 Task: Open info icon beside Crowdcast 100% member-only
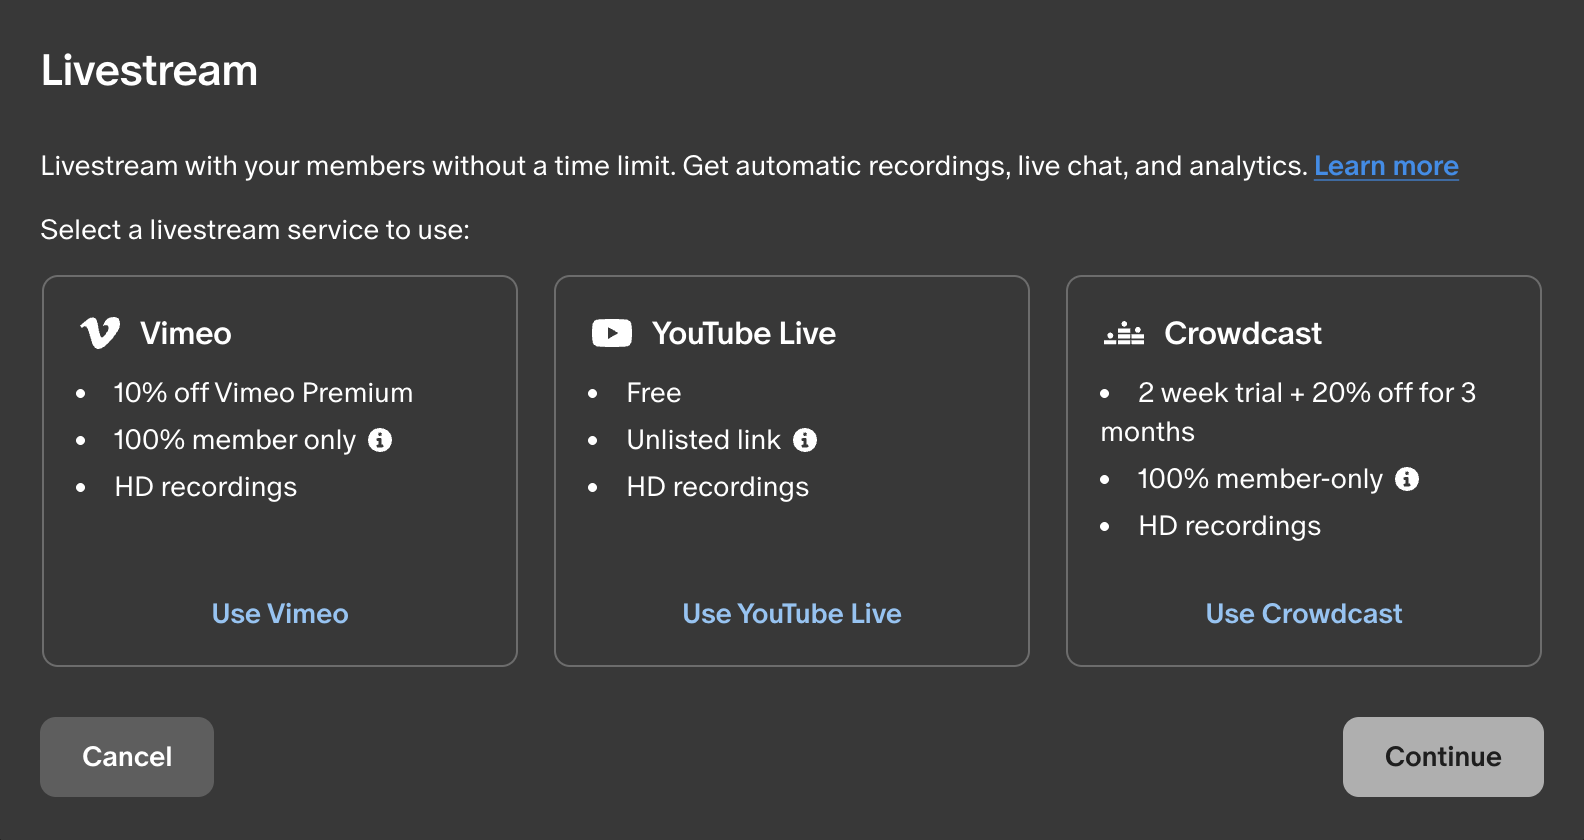coord(1407,479)
